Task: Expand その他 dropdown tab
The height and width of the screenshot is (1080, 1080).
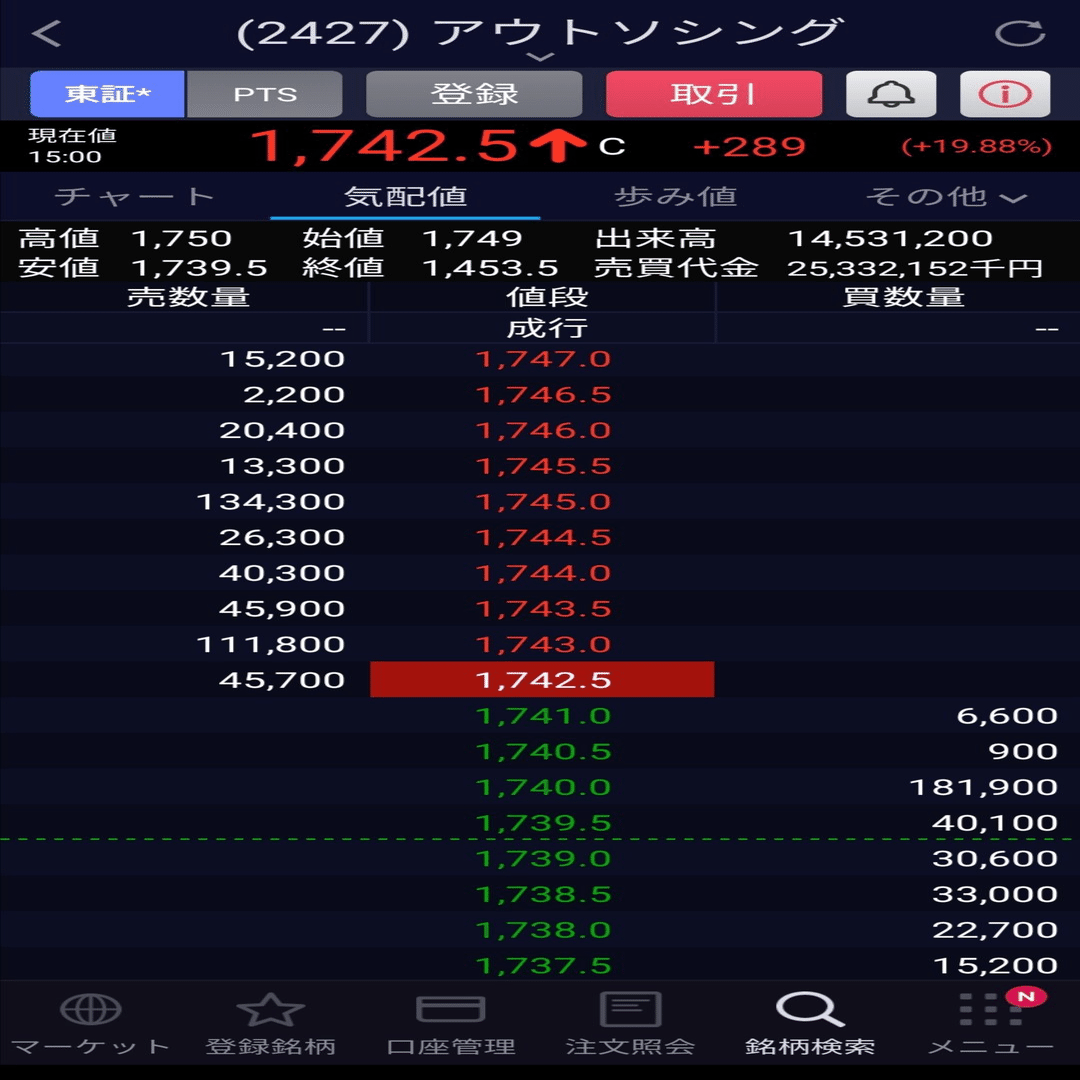Action: point(946,197)
